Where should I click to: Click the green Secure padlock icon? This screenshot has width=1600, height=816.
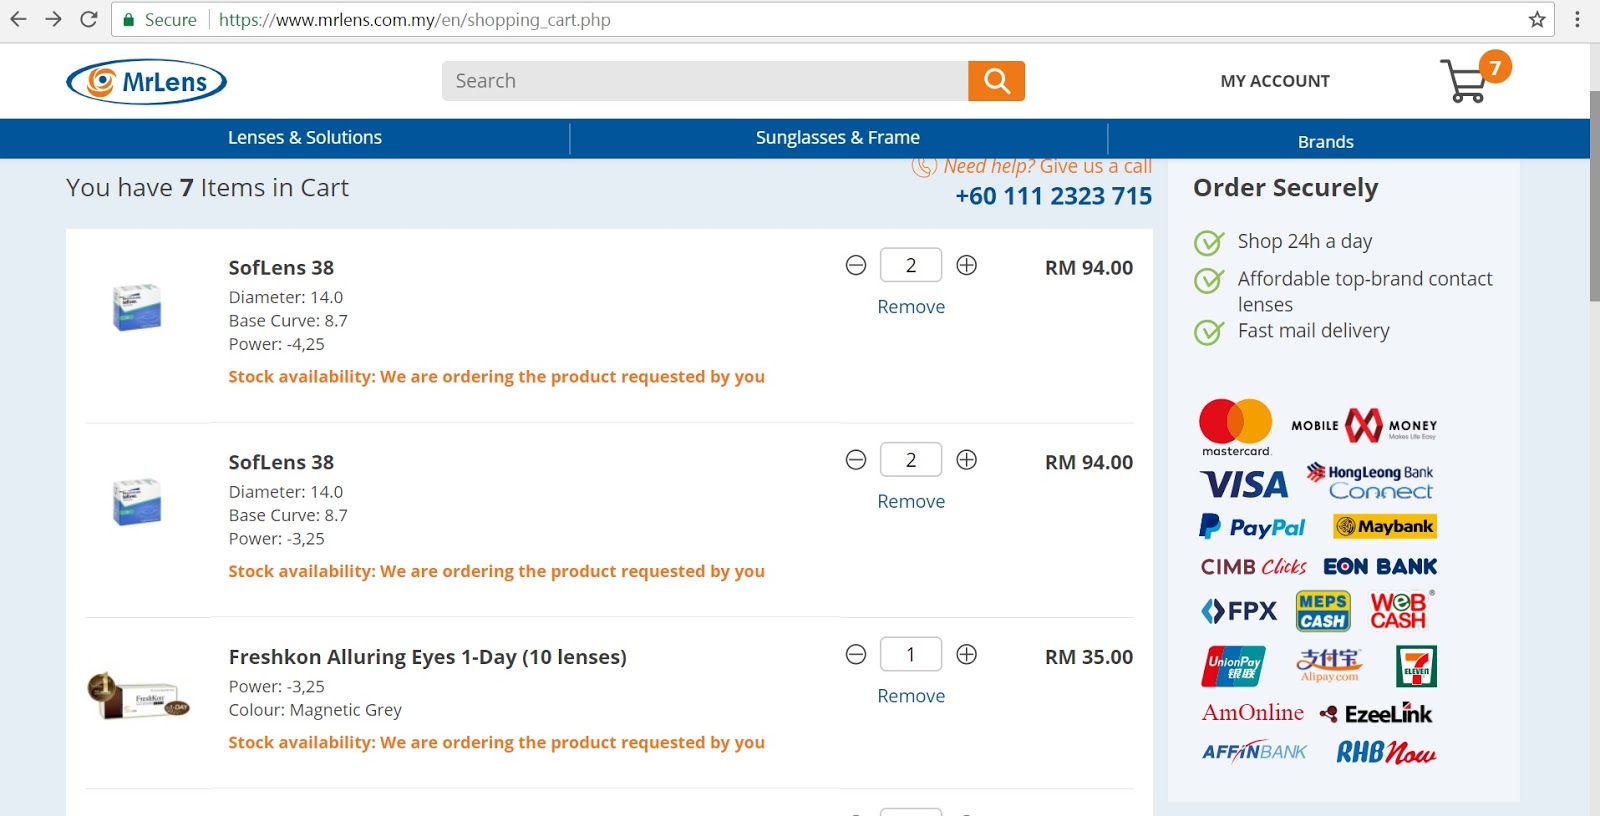click(128, 20)
